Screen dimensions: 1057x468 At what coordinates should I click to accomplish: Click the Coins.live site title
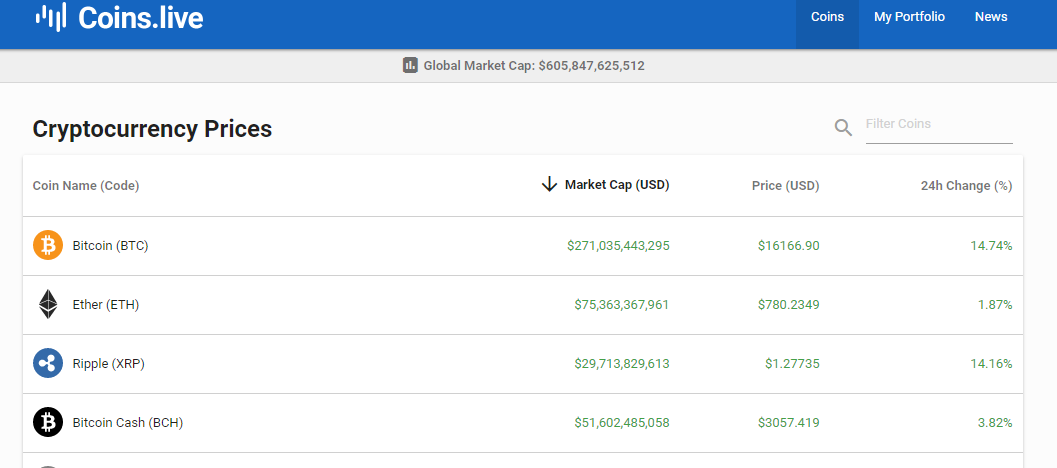140,18
